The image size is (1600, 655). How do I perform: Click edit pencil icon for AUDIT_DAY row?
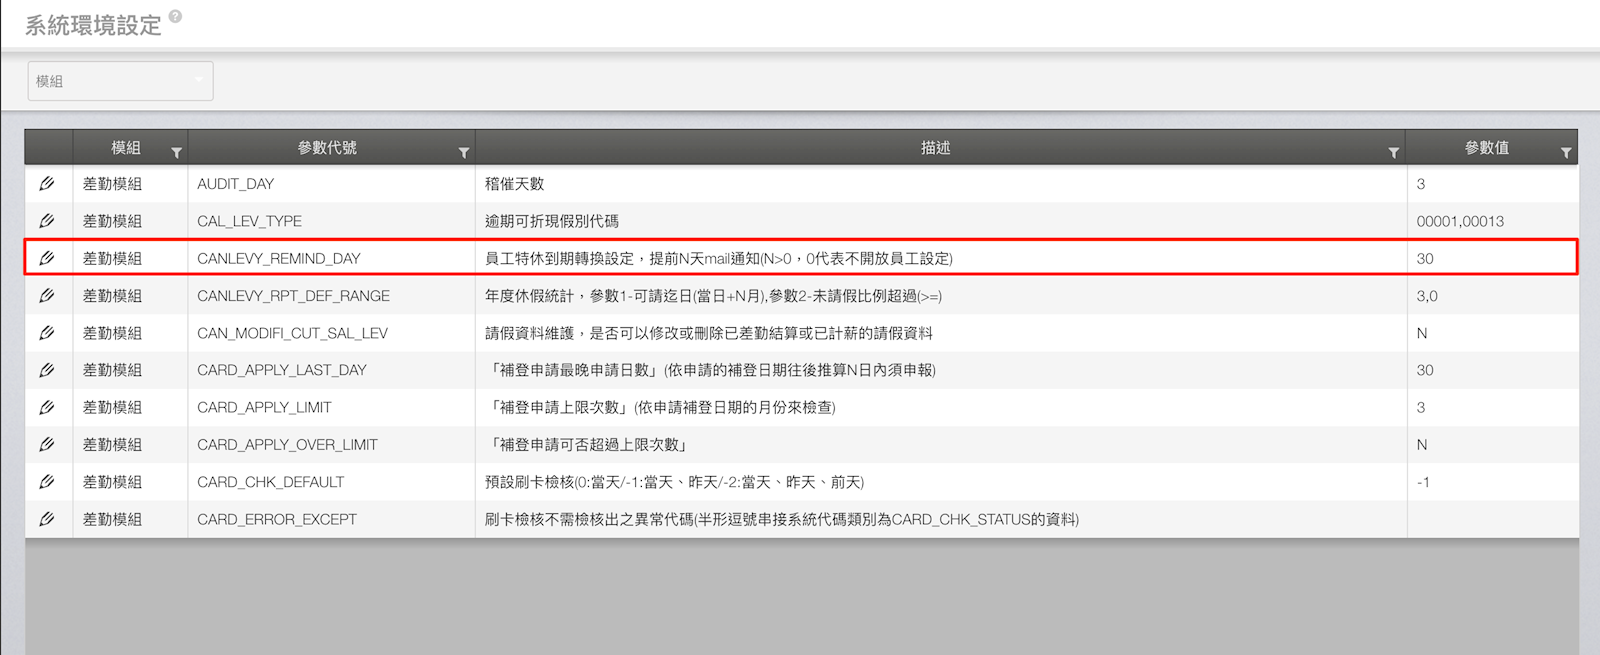[47, 184]
